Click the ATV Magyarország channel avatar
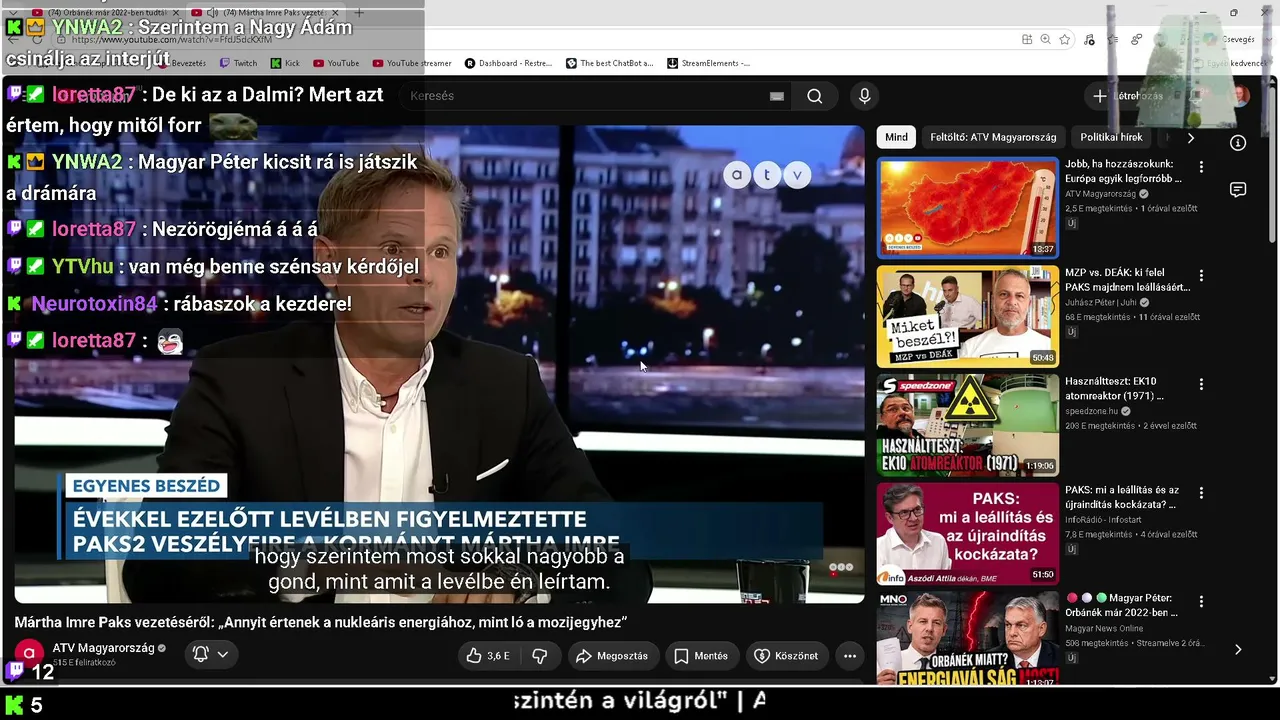Viewport: 1280px width, 720px height. coord(29,654)
